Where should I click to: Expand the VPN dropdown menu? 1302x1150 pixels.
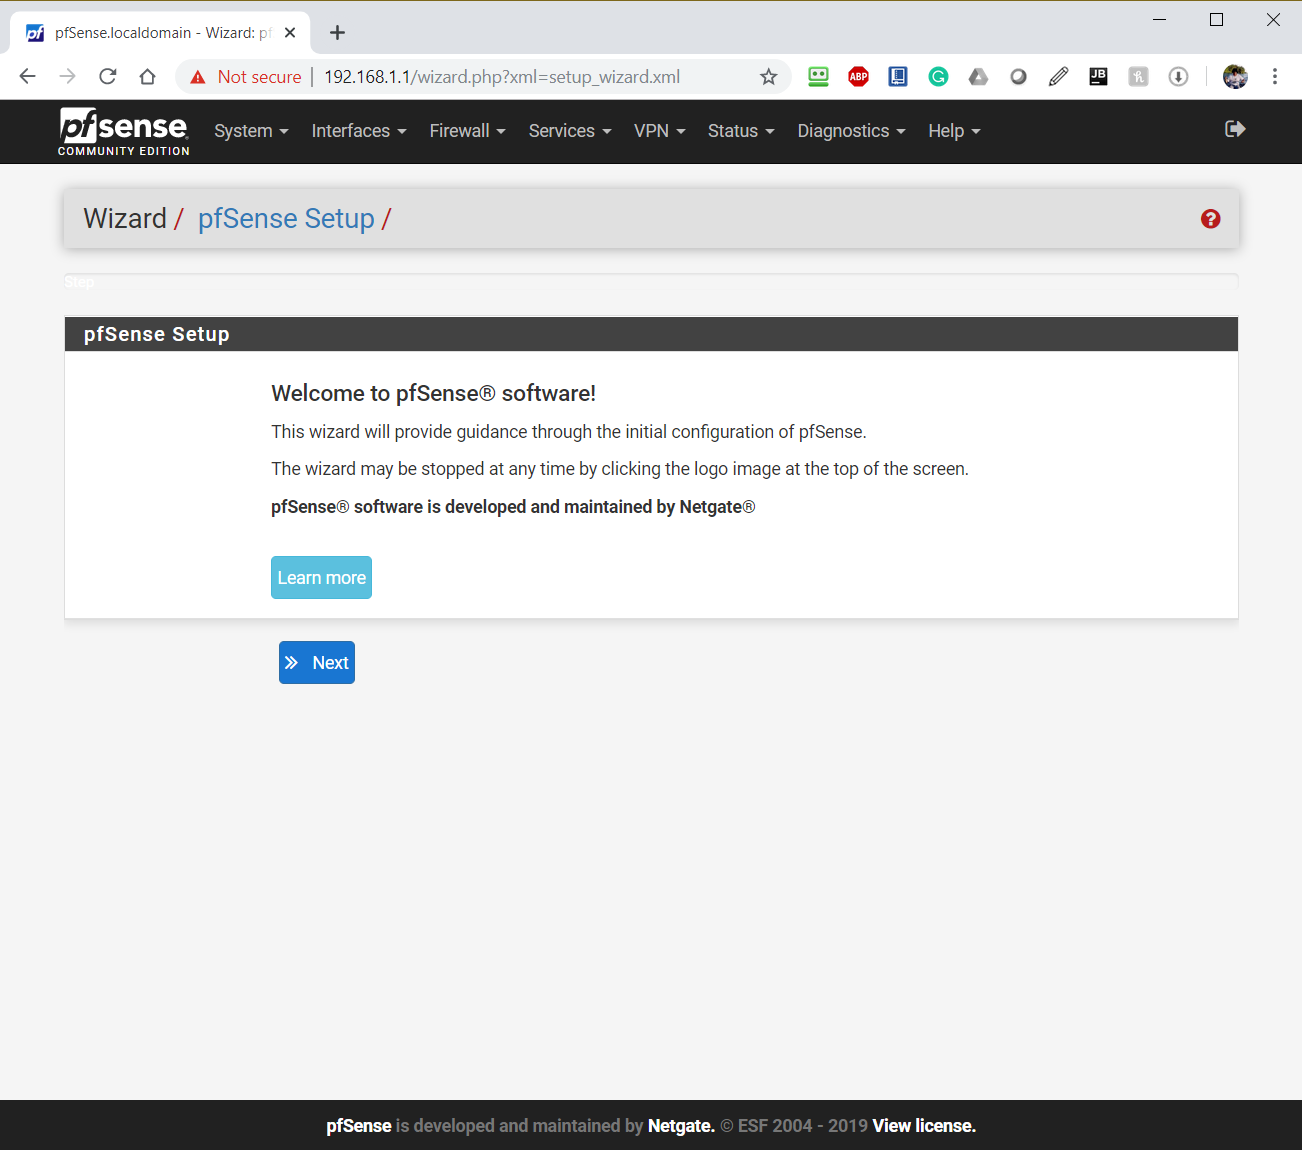(x=660, y=131)
